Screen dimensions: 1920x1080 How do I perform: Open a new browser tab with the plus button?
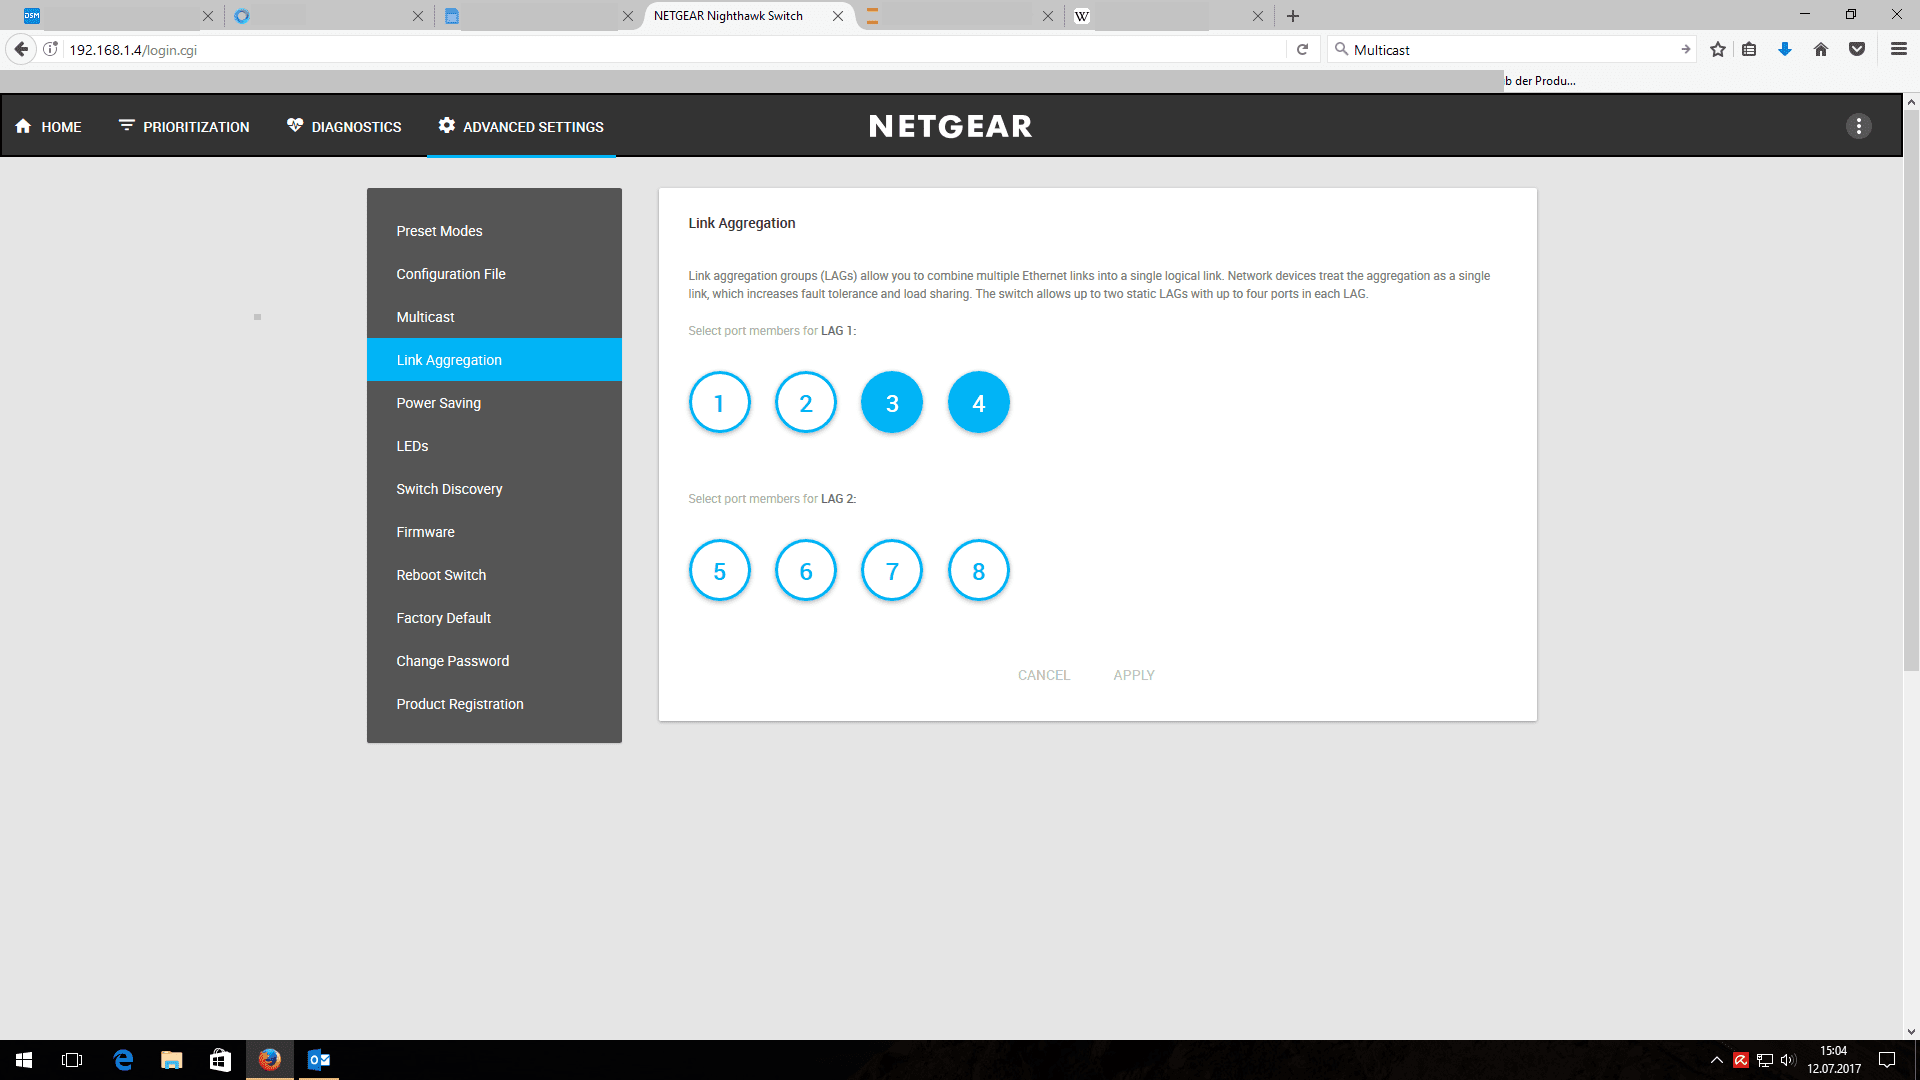pos(1293,16)
